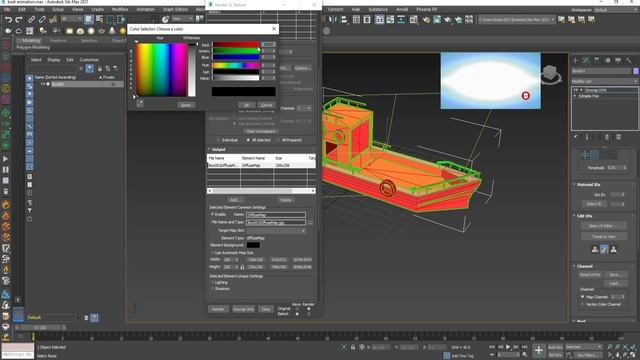
Task: Collapse the Output rollout
Action: [x=210, y=149]
